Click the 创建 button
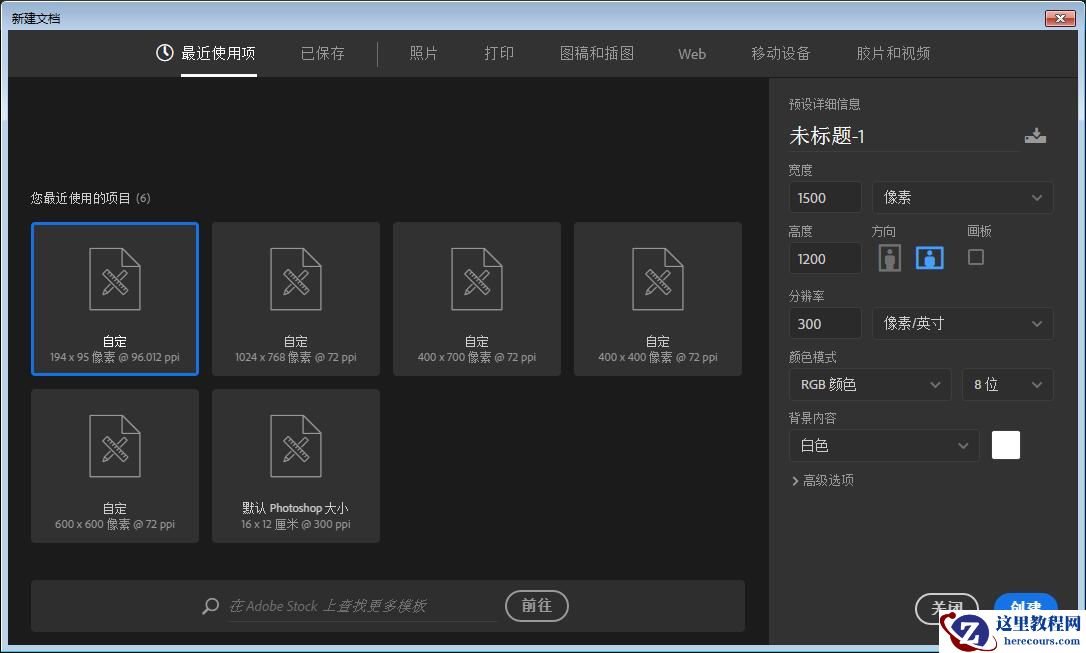Screen dimensions: 1086x653 (x=1025, y=607)
